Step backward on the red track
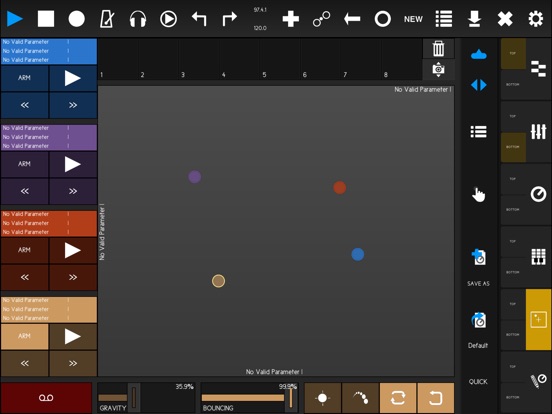 pyautogui.click(x=24, y=277)
